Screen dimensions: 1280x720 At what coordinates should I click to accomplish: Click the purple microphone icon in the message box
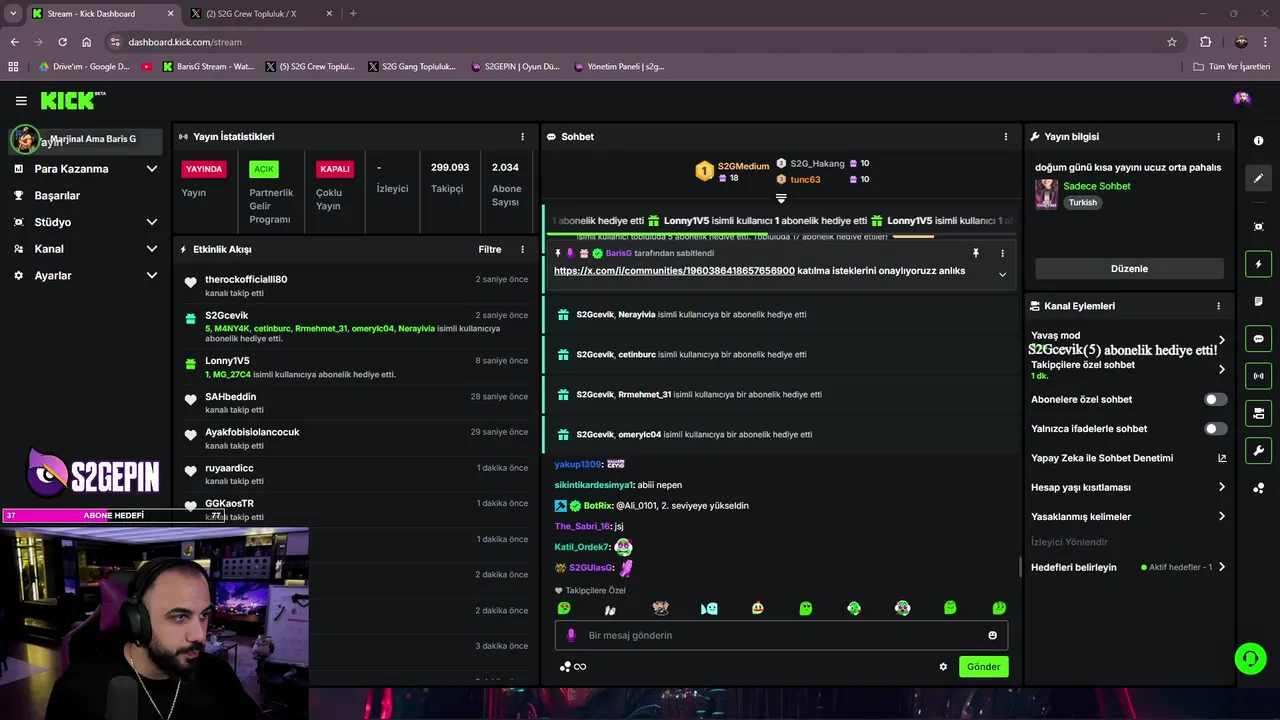(x=572, y=635)
